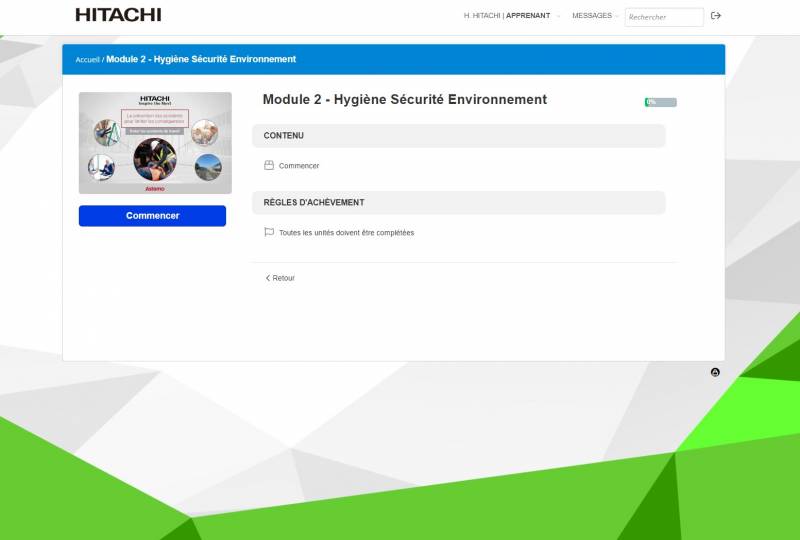Click the unit icon beside Commencer
Image resolution: width=800 pixels, height=540 pixels.
(268, 165)
